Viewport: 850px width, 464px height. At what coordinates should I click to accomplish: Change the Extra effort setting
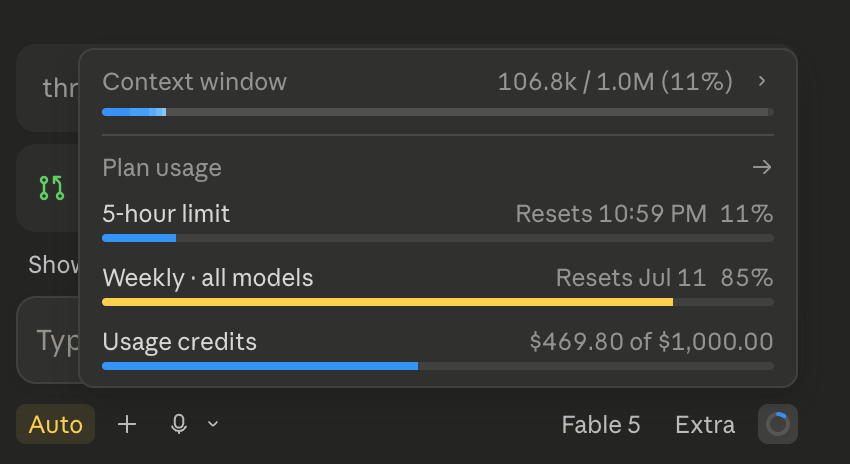(705, 424)
